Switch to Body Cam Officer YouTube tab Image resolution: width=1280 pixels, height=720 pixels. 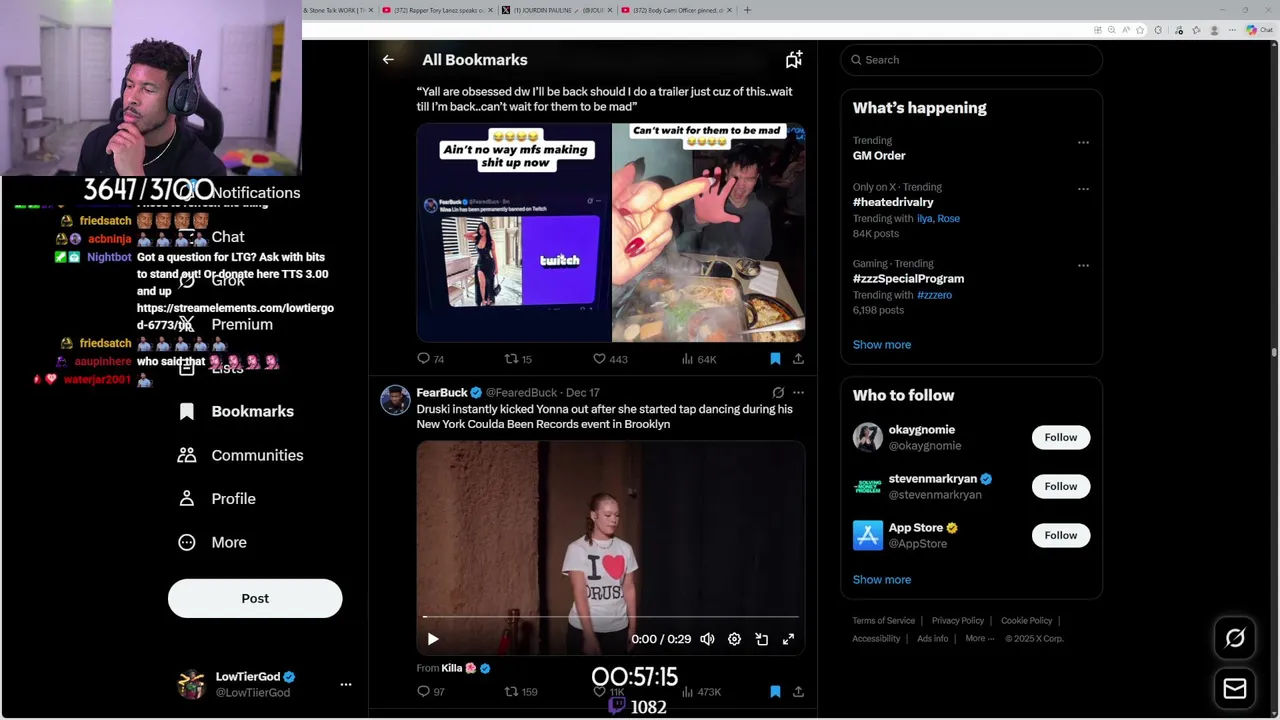[x=676, y=10]
